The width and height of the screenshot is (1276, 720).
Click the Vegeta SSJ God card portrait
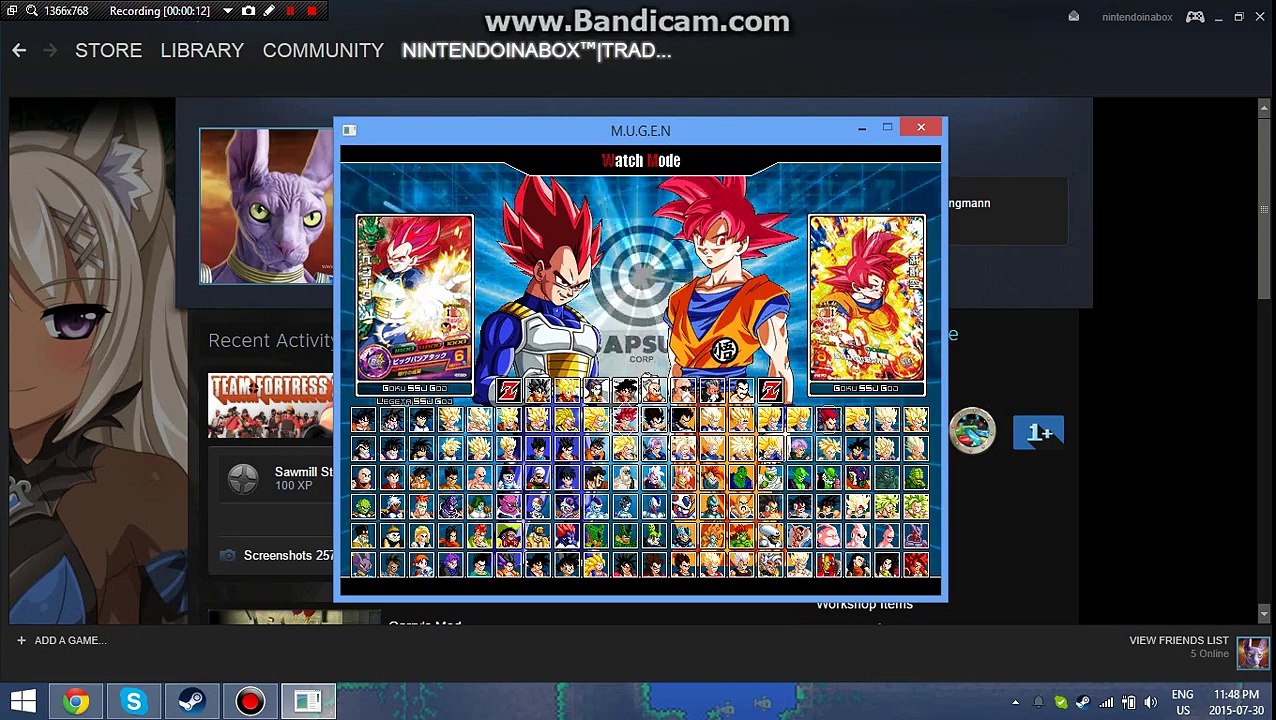(414, 298)
